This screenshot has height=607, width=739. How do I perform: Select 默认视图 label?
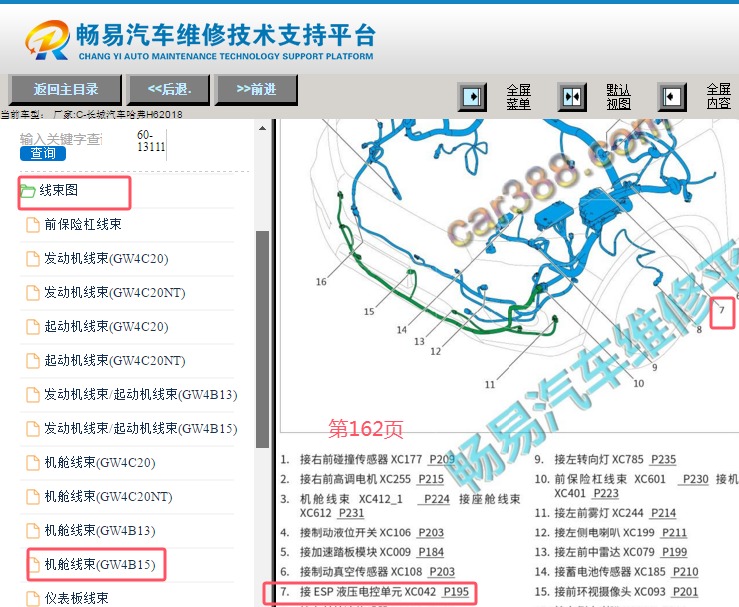click(x=618, y=97)
